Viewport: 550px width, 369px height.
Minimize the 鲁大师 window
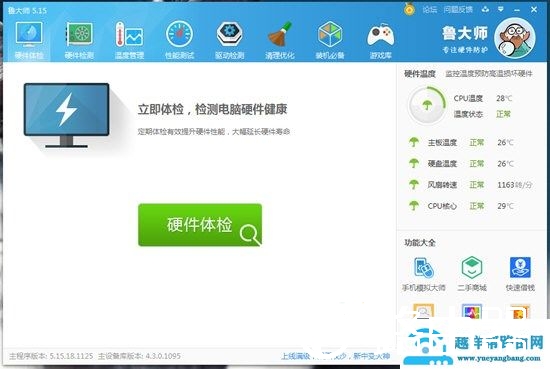click(x=517, y=10)
